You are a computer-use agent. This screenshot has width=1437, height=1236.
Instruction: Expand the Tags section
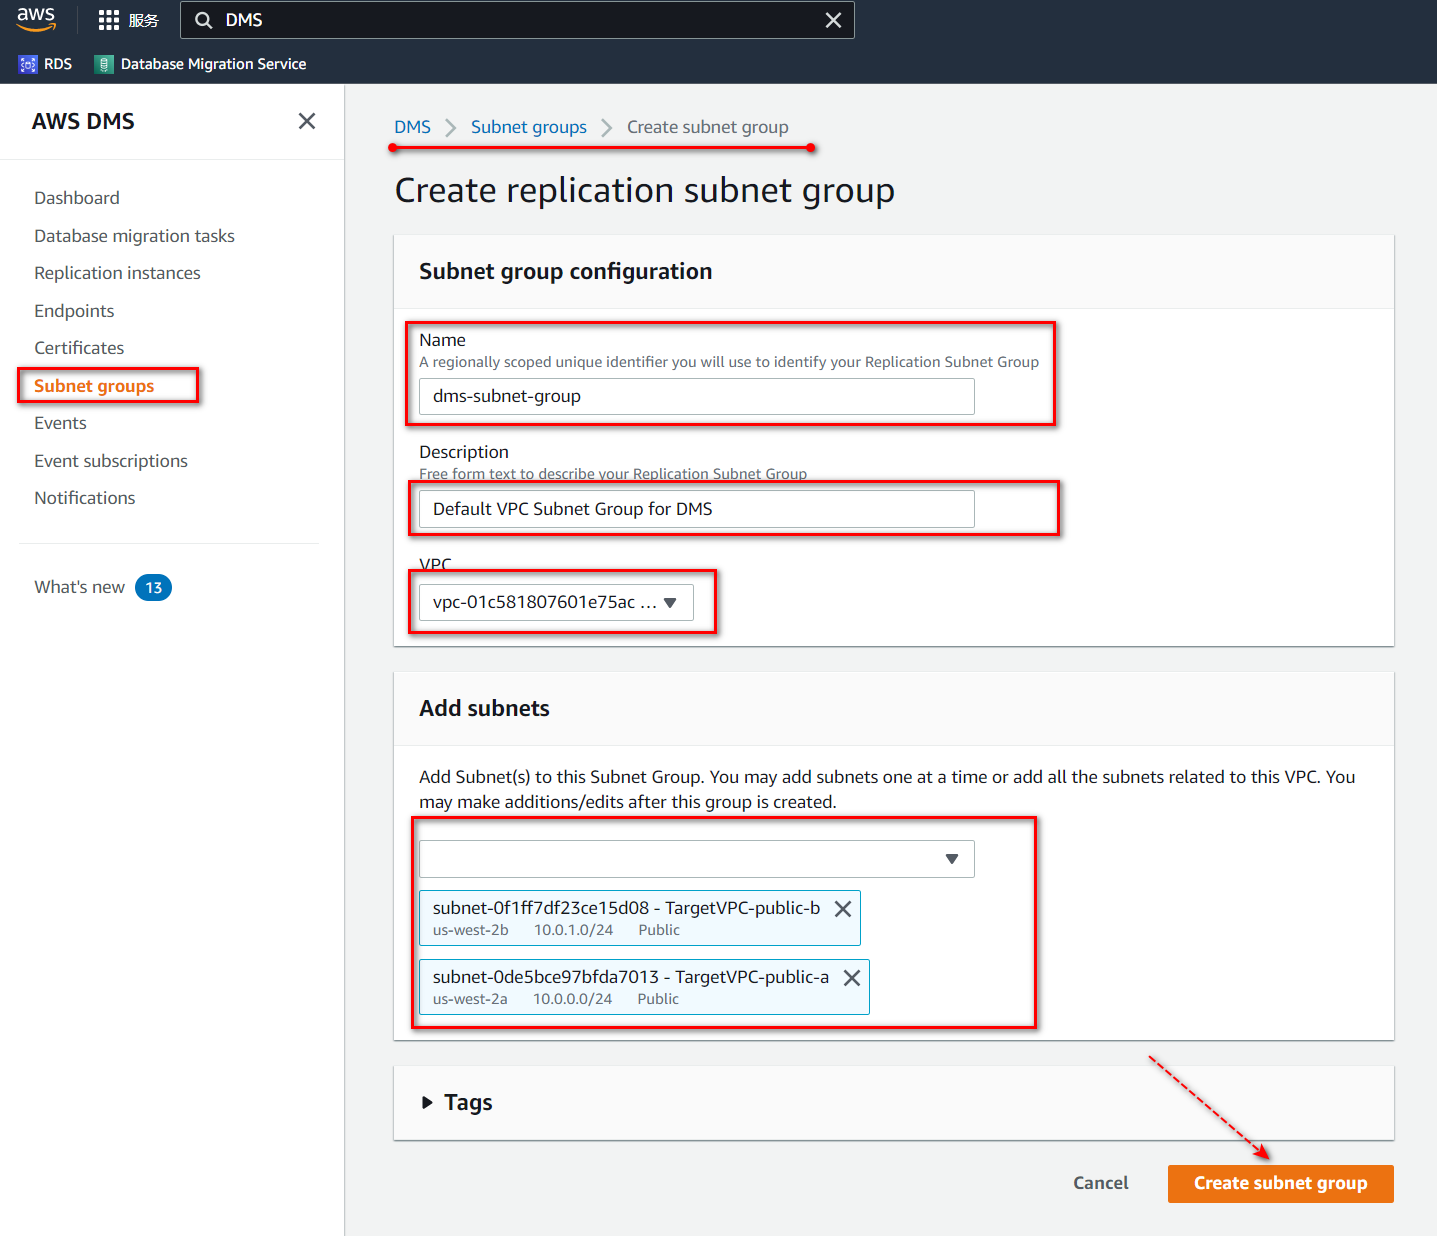click(x=427, y=1102)
